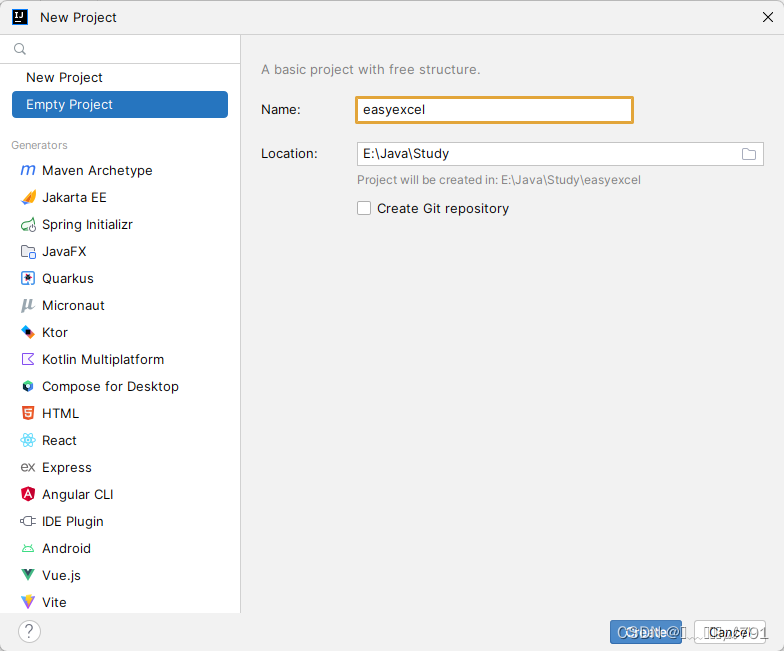784x651 pixels.
Task: Click the 'Location:' label
Action: (x=289, y=154)
